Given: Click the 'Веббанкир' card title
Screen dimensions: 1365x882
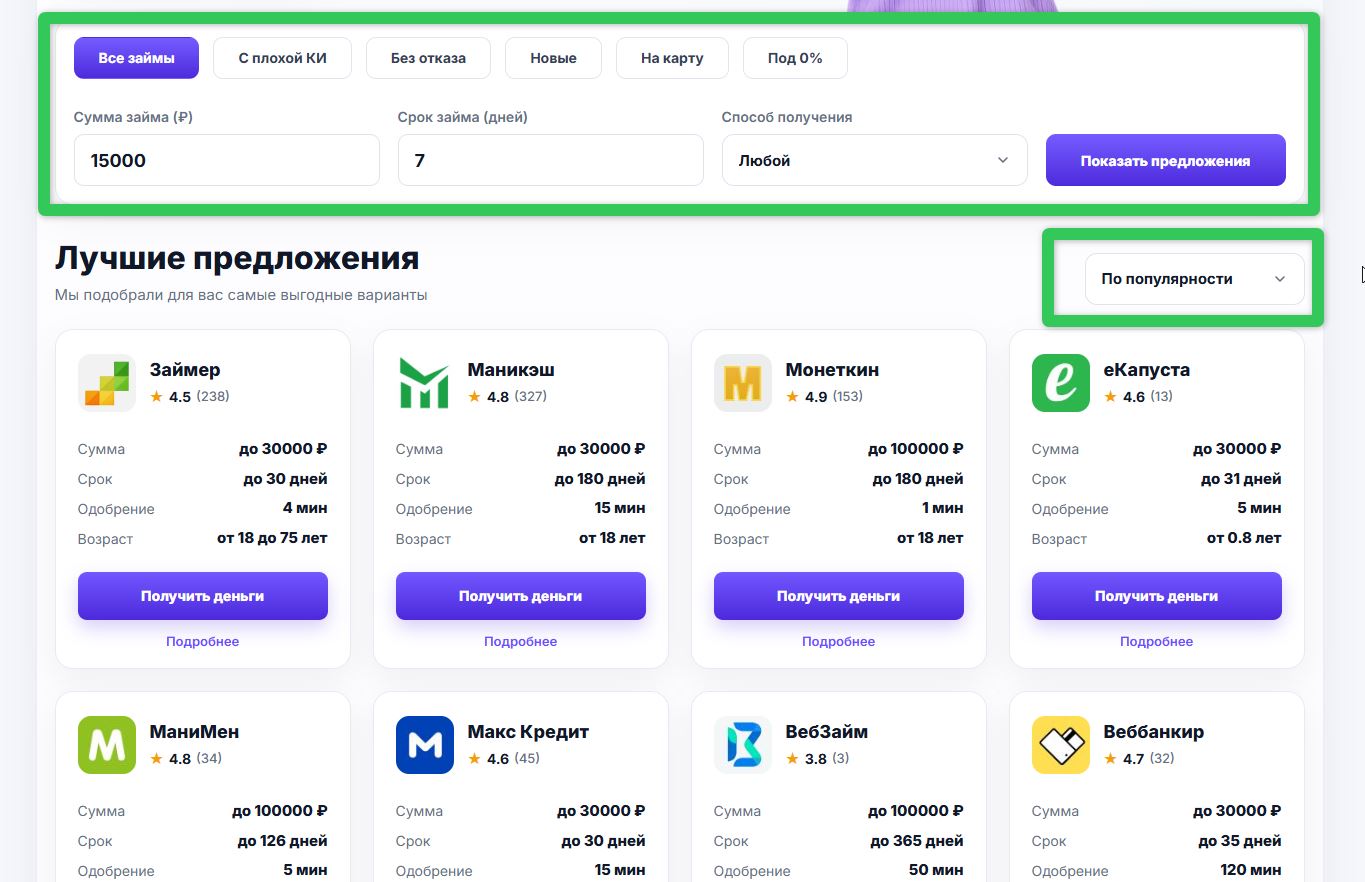Looking at the screenshot, I should point(1154,732).
